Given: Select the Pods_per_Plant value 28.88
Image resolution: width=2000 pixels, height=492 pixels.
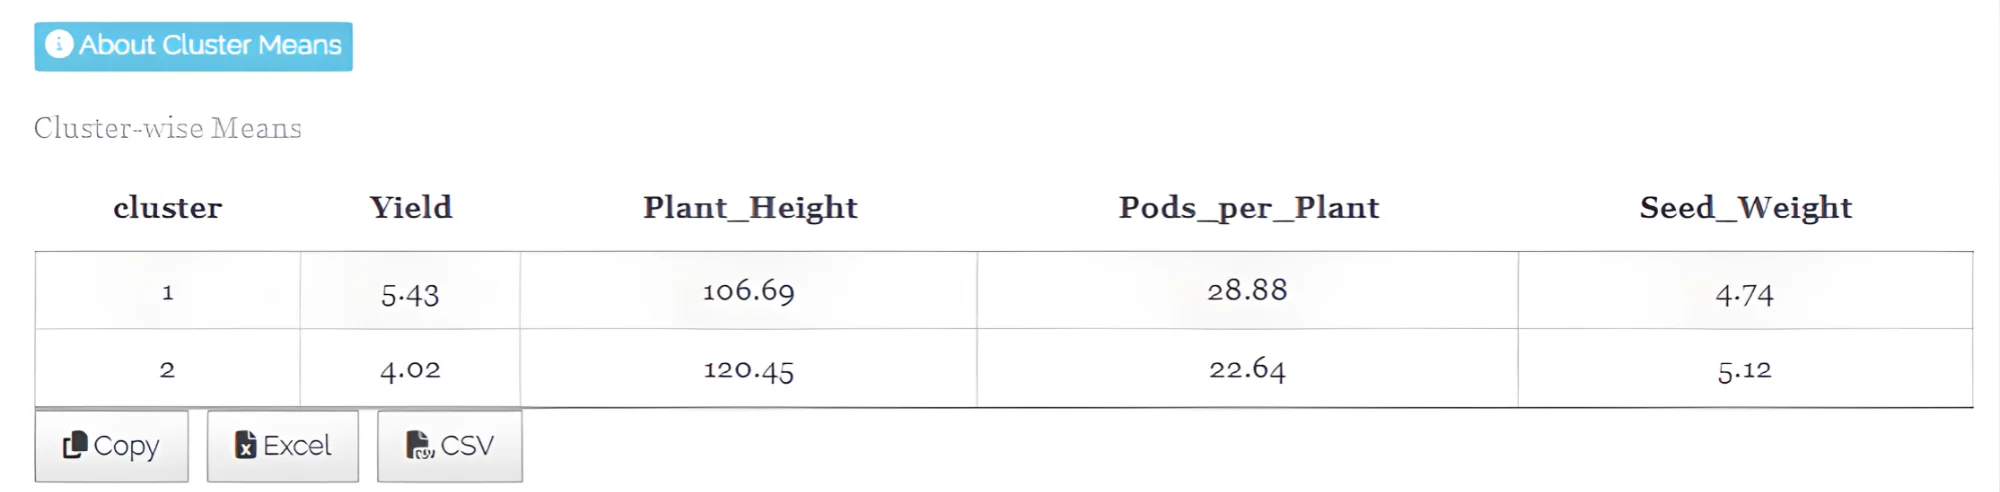Looking at the screenshot, I should point(1247,290).
